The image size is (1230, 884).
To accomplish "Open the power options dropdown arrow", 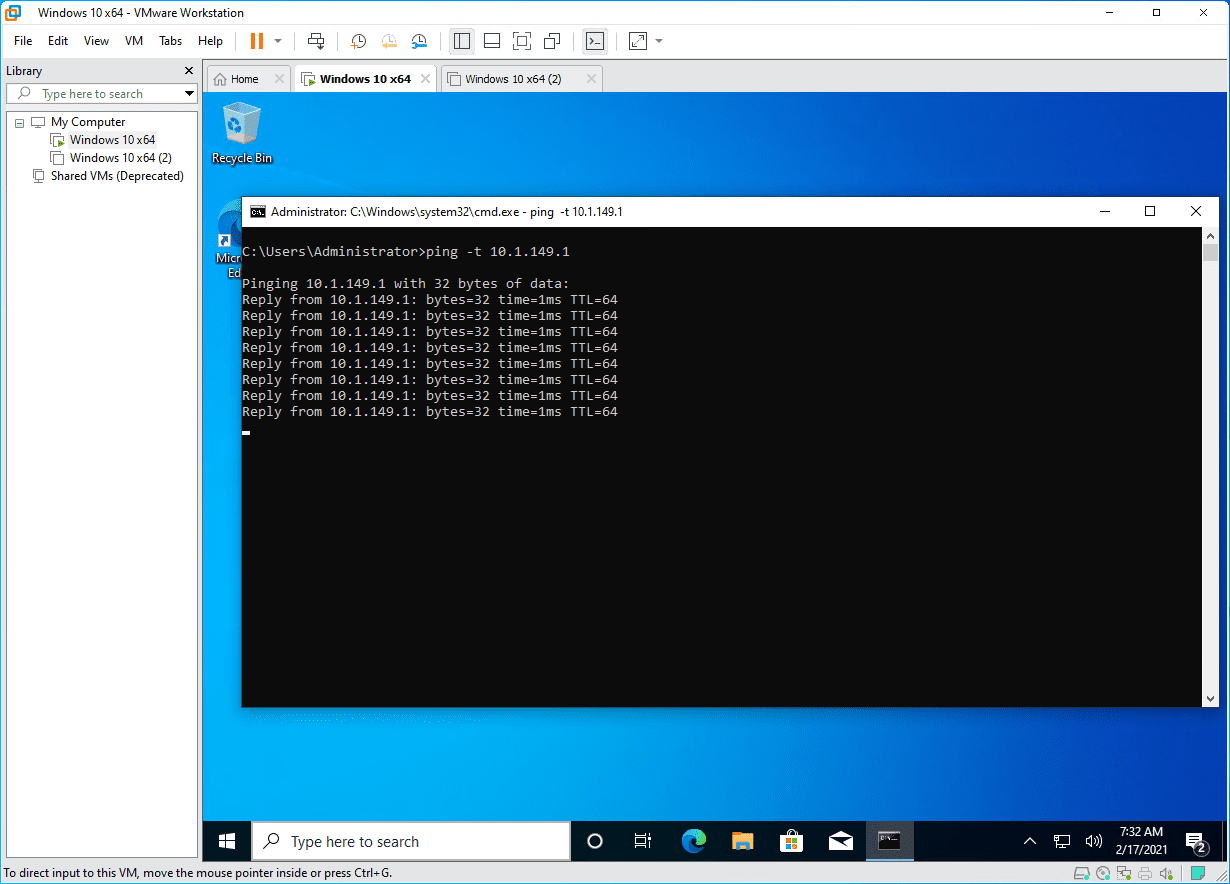I will [278, 41].
